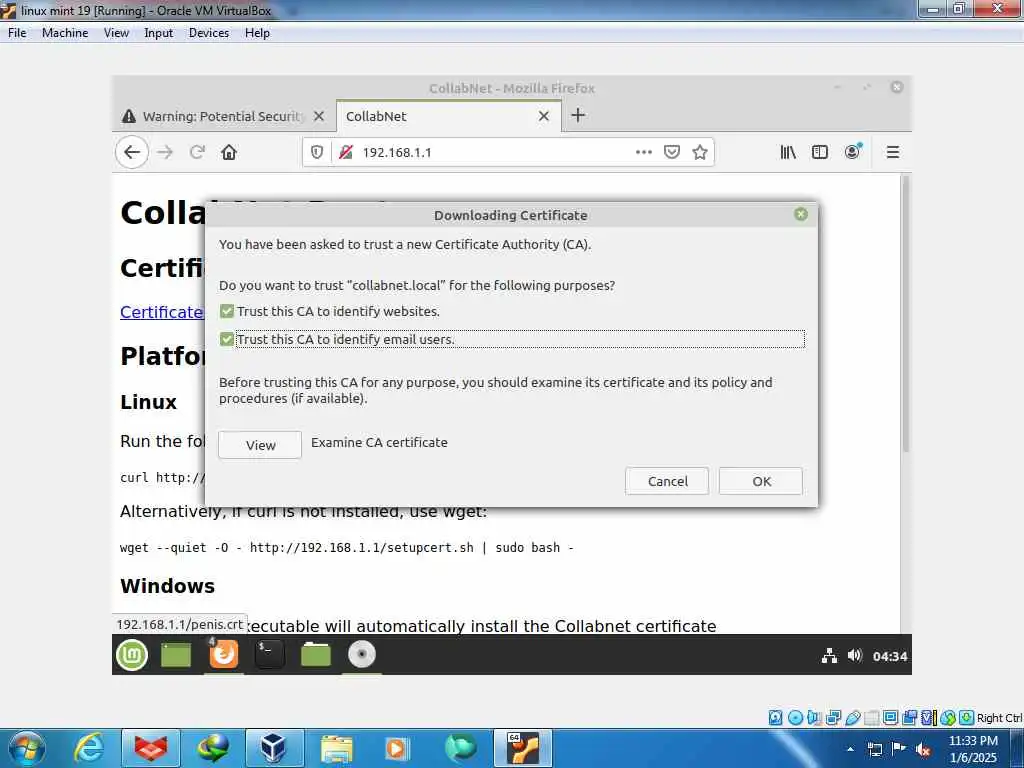Click the Firefox forward arrow

click(x=165, y=152)
